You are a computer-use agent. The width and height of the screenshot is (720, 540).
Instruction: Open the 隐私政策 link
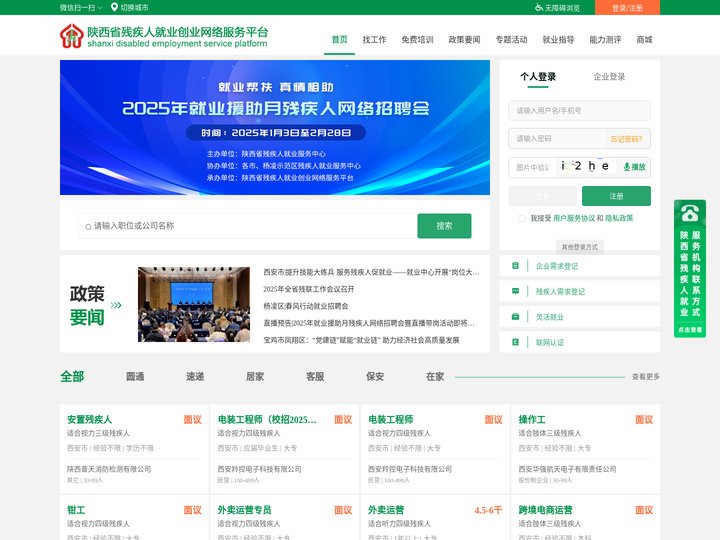[619, 219]
